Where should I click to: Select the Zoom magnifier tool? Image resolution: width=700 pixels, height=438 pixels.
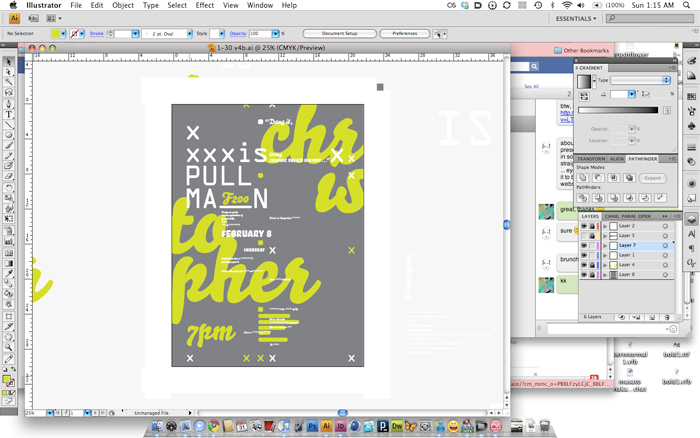coord(8,347)
